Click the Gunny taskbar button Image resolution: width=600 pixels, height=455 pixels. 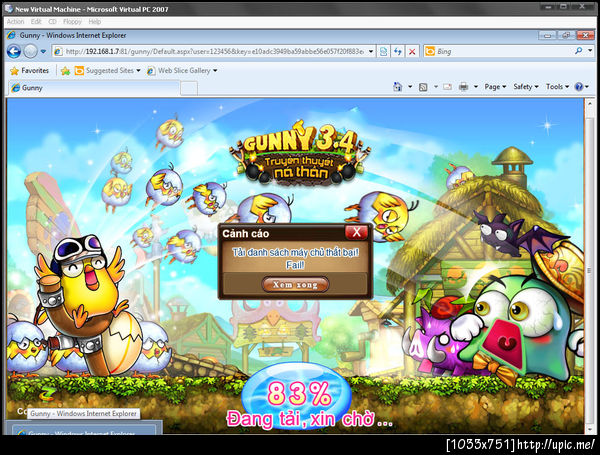83,431
